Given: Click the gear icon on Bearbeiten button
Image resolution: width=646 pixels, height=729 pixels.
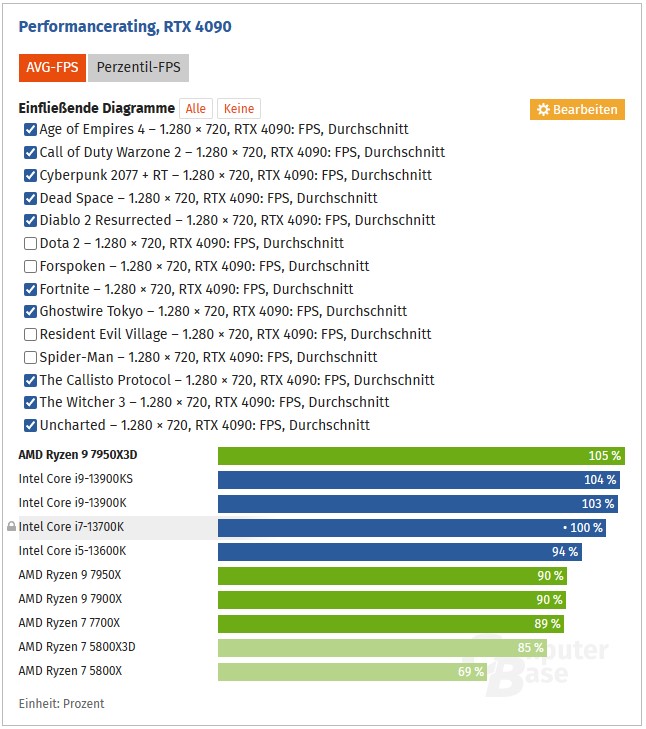Looking at the screenshot, I should click(543, 110).
